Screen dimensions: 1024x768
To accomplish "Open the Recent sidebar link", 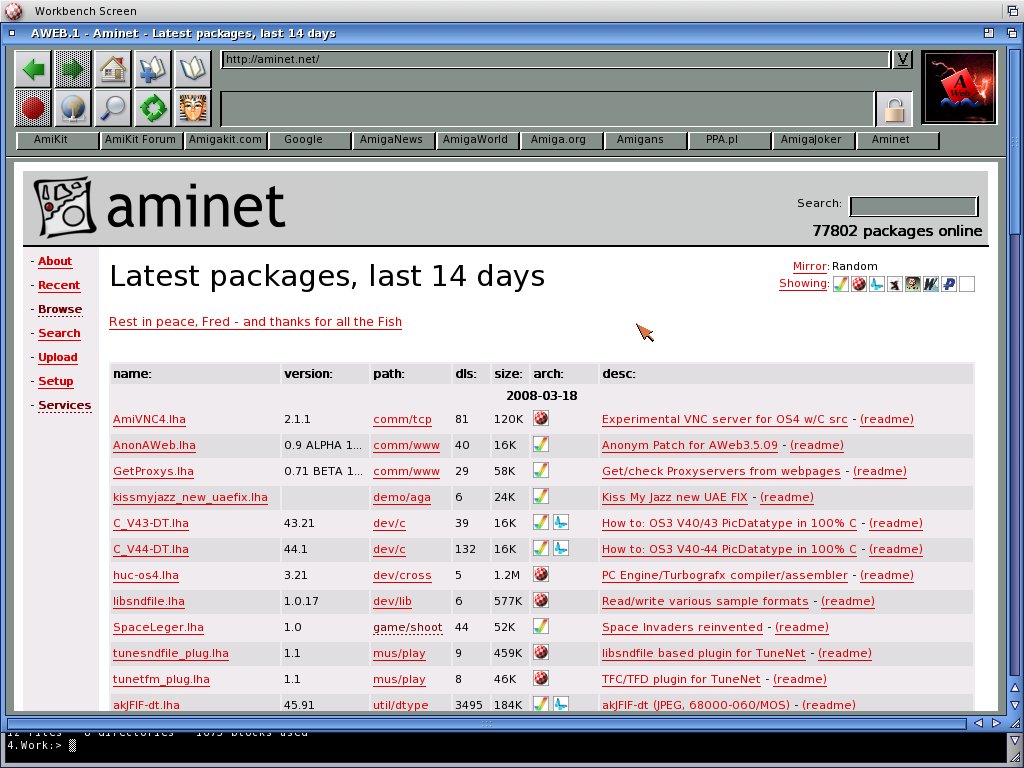I will [x=59, y=285].
